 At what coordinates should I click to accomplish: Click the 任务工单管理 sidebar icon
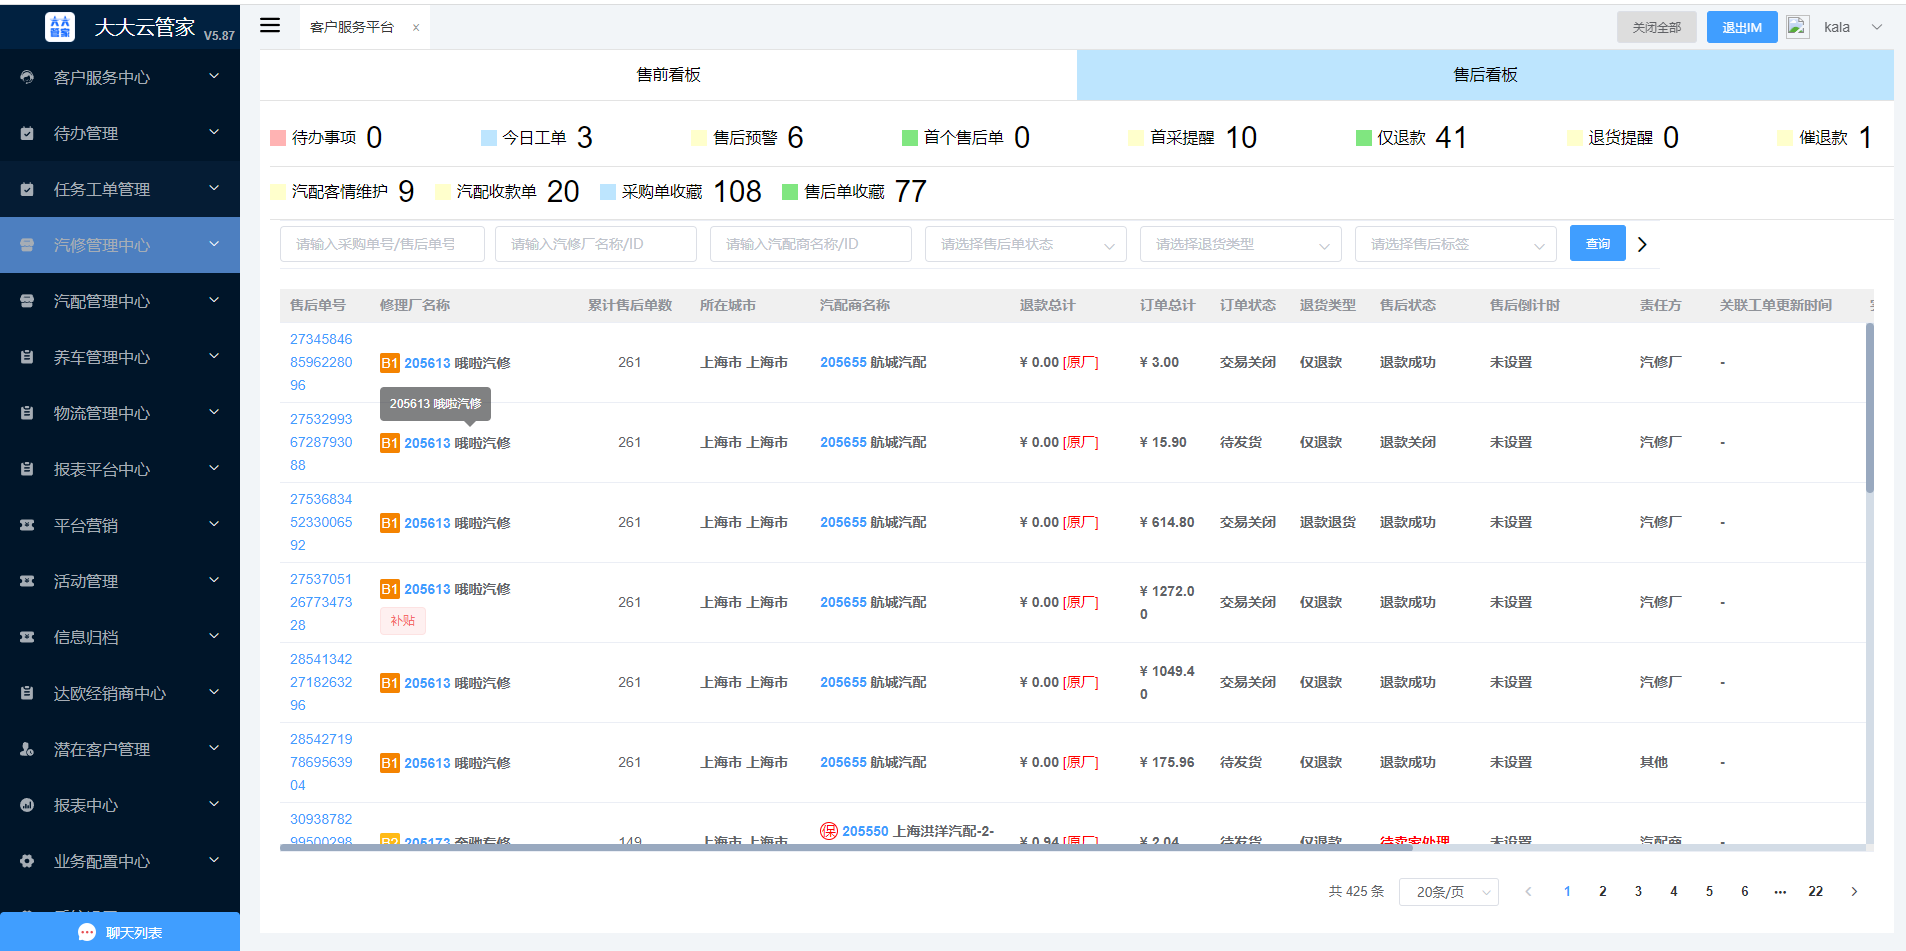click(x=27, y=189)
